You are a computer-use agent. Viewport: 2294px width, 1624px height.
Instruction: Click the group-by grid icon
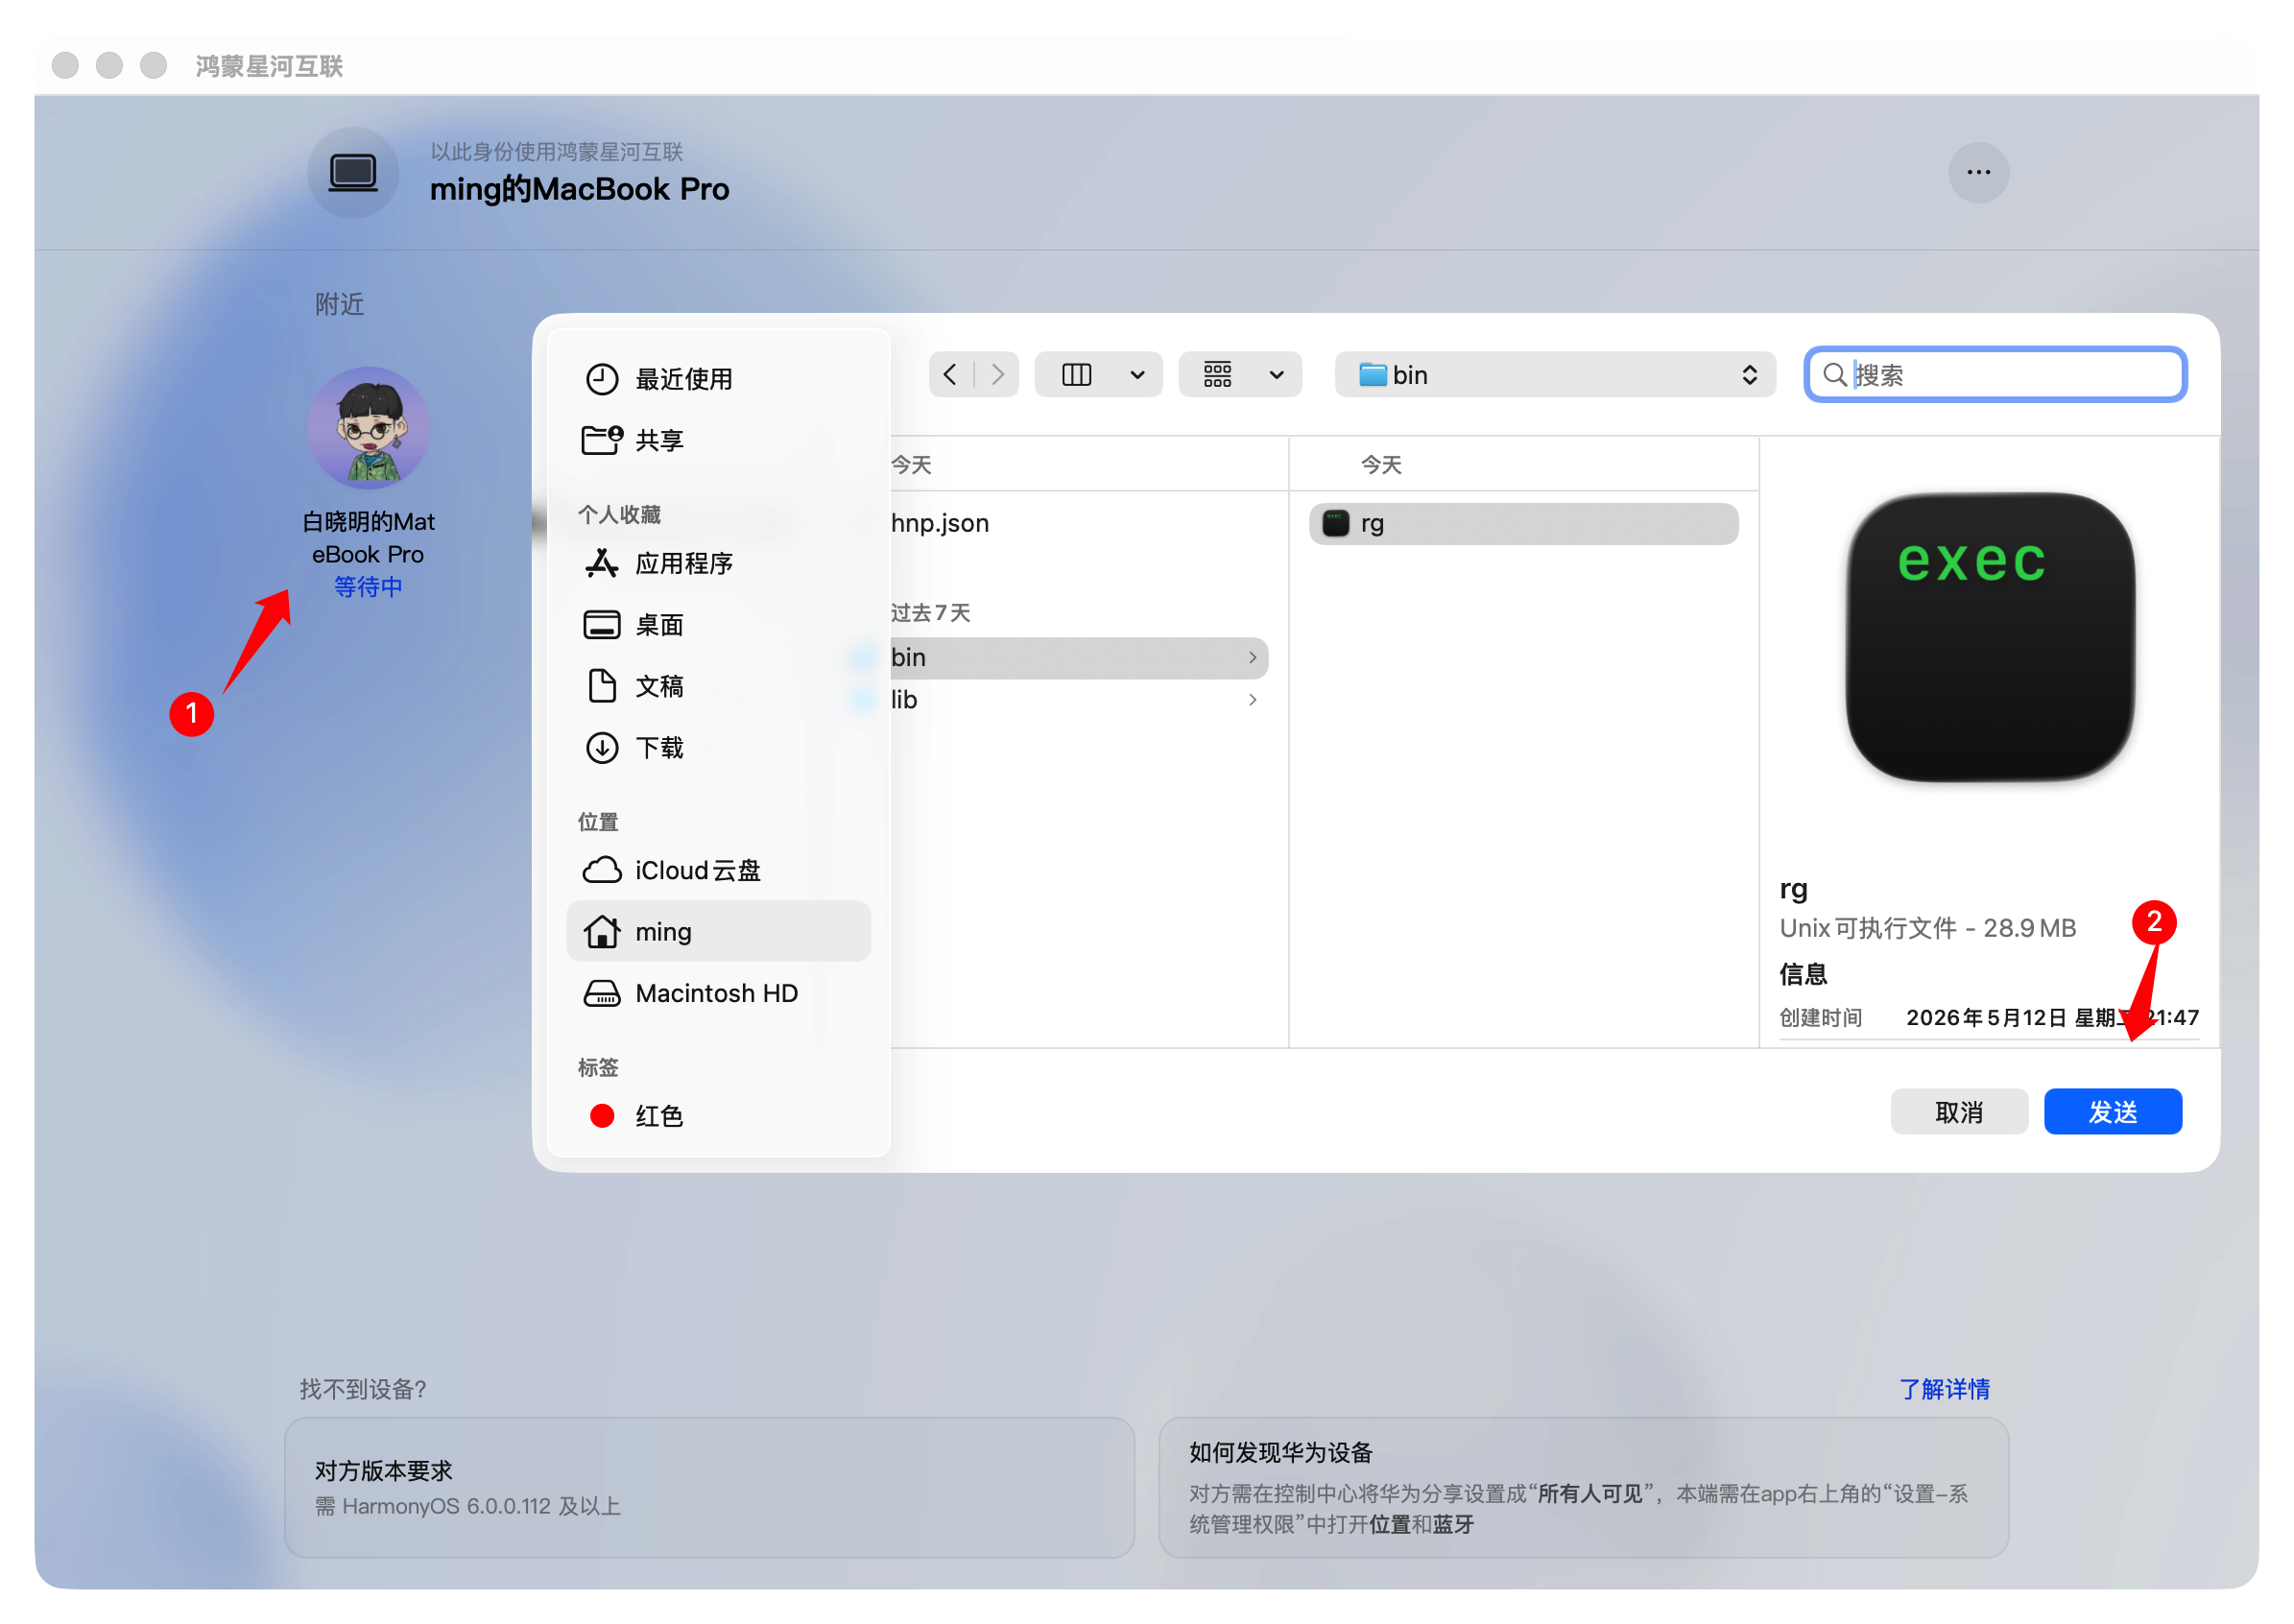pyautogui.click(x=1216, y=374)
